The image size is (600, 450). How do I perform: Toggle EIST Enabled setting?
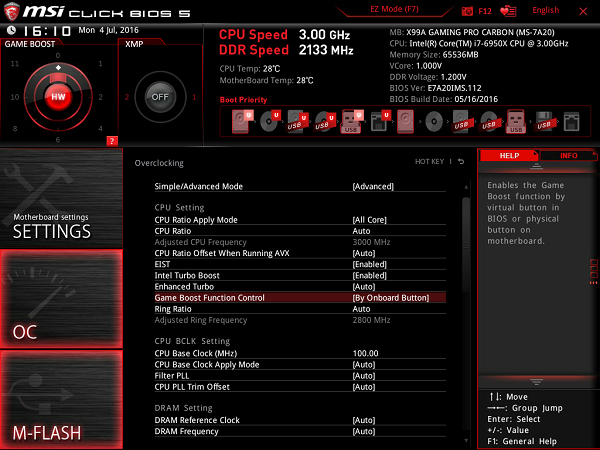pos(369,264)
